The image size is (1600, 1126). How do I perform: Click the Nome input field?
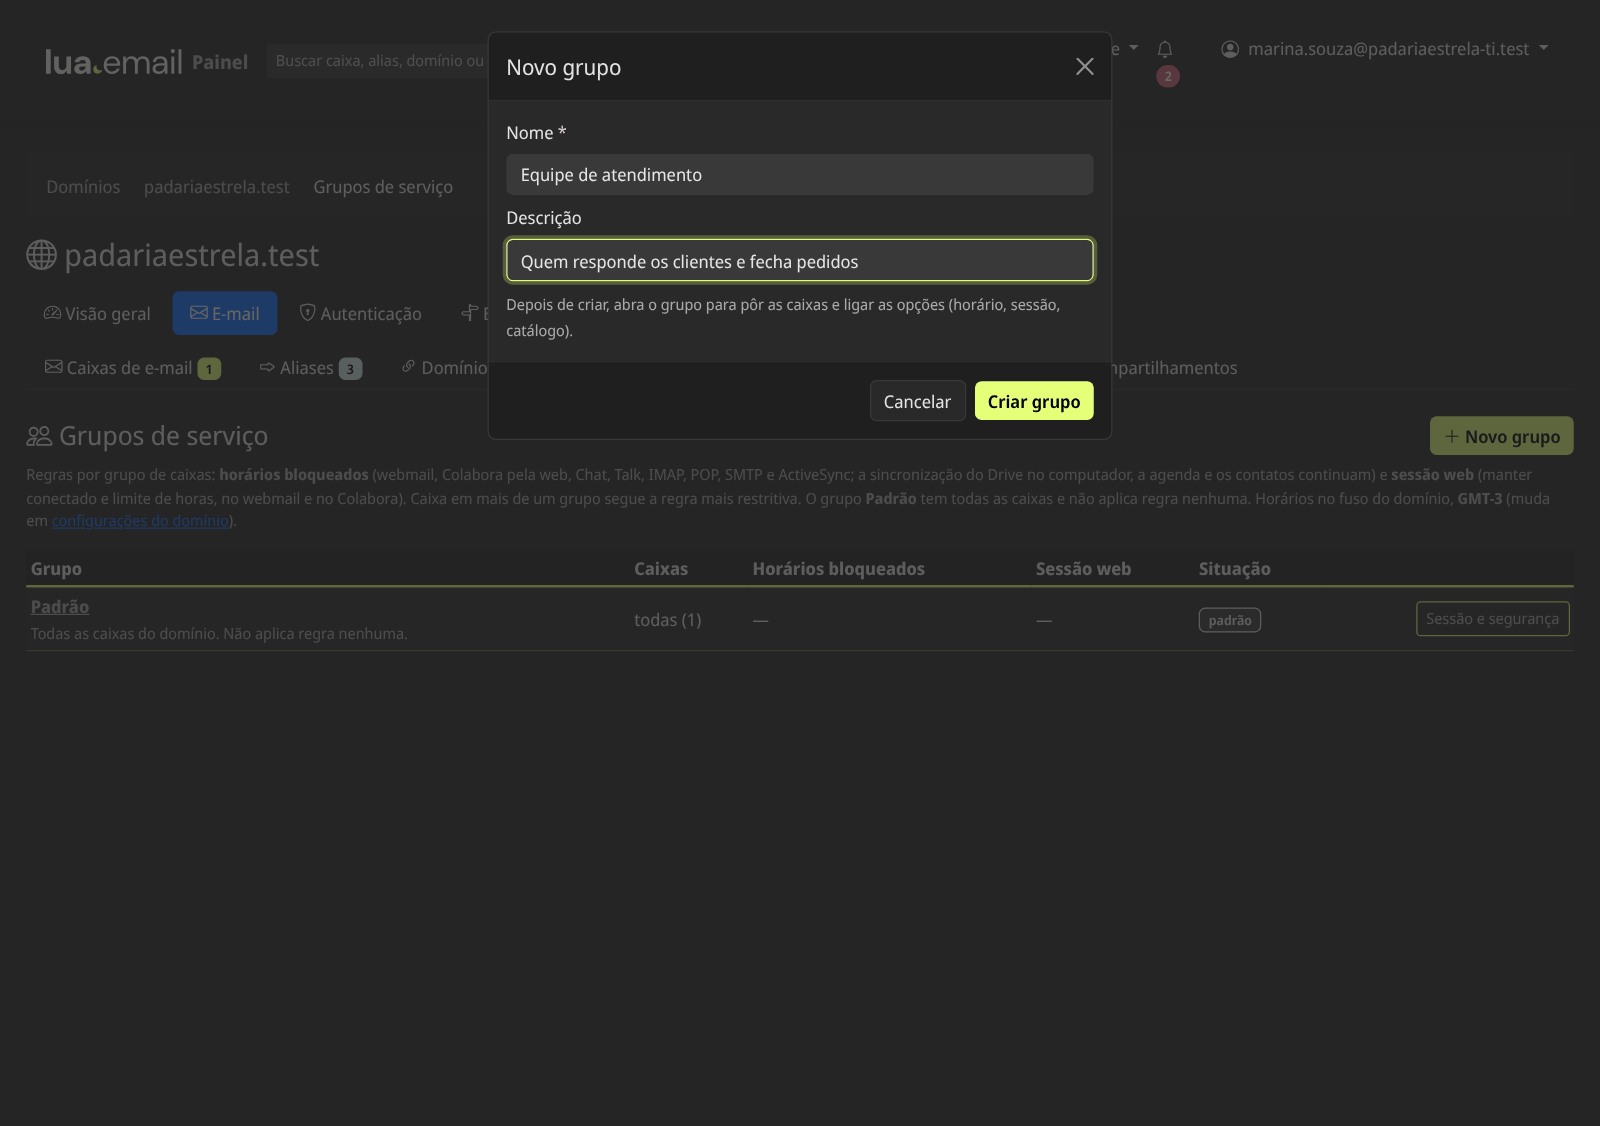[x=800, y=175]
